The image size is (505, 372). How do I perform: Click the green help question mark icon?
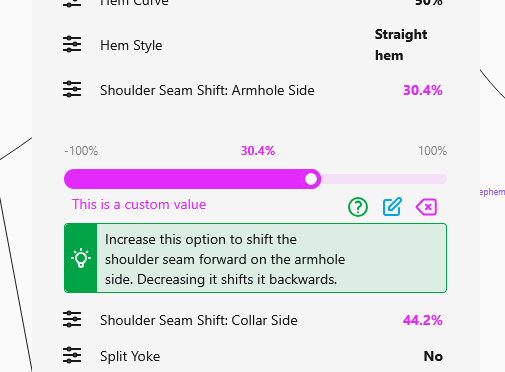(x=358, y=207)
